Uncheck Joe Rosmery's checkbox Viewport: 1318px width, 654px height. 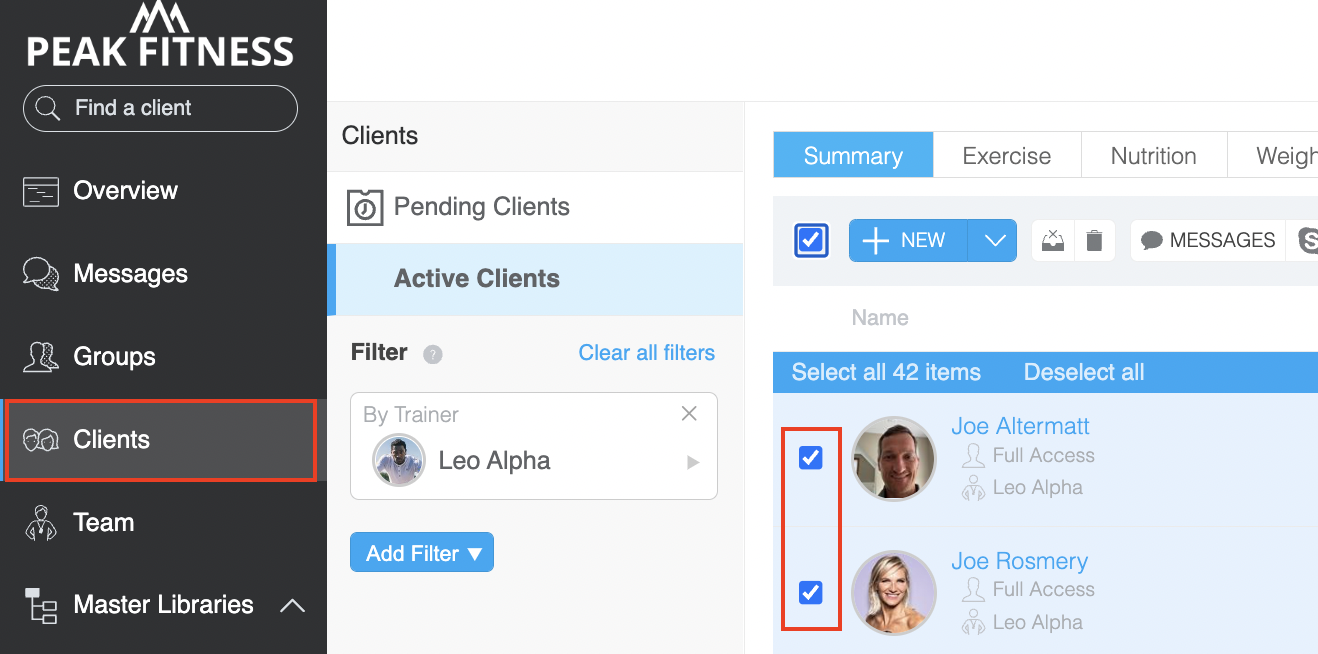pos(811,592)
